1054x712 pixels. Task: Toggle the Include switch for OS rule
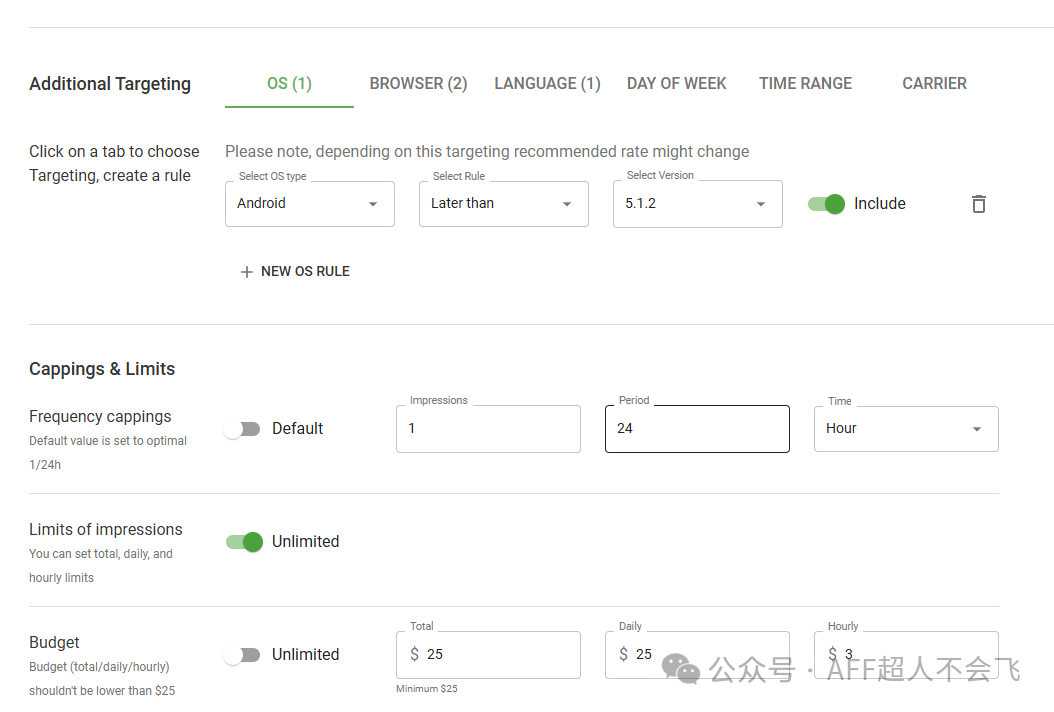point(826,204)
